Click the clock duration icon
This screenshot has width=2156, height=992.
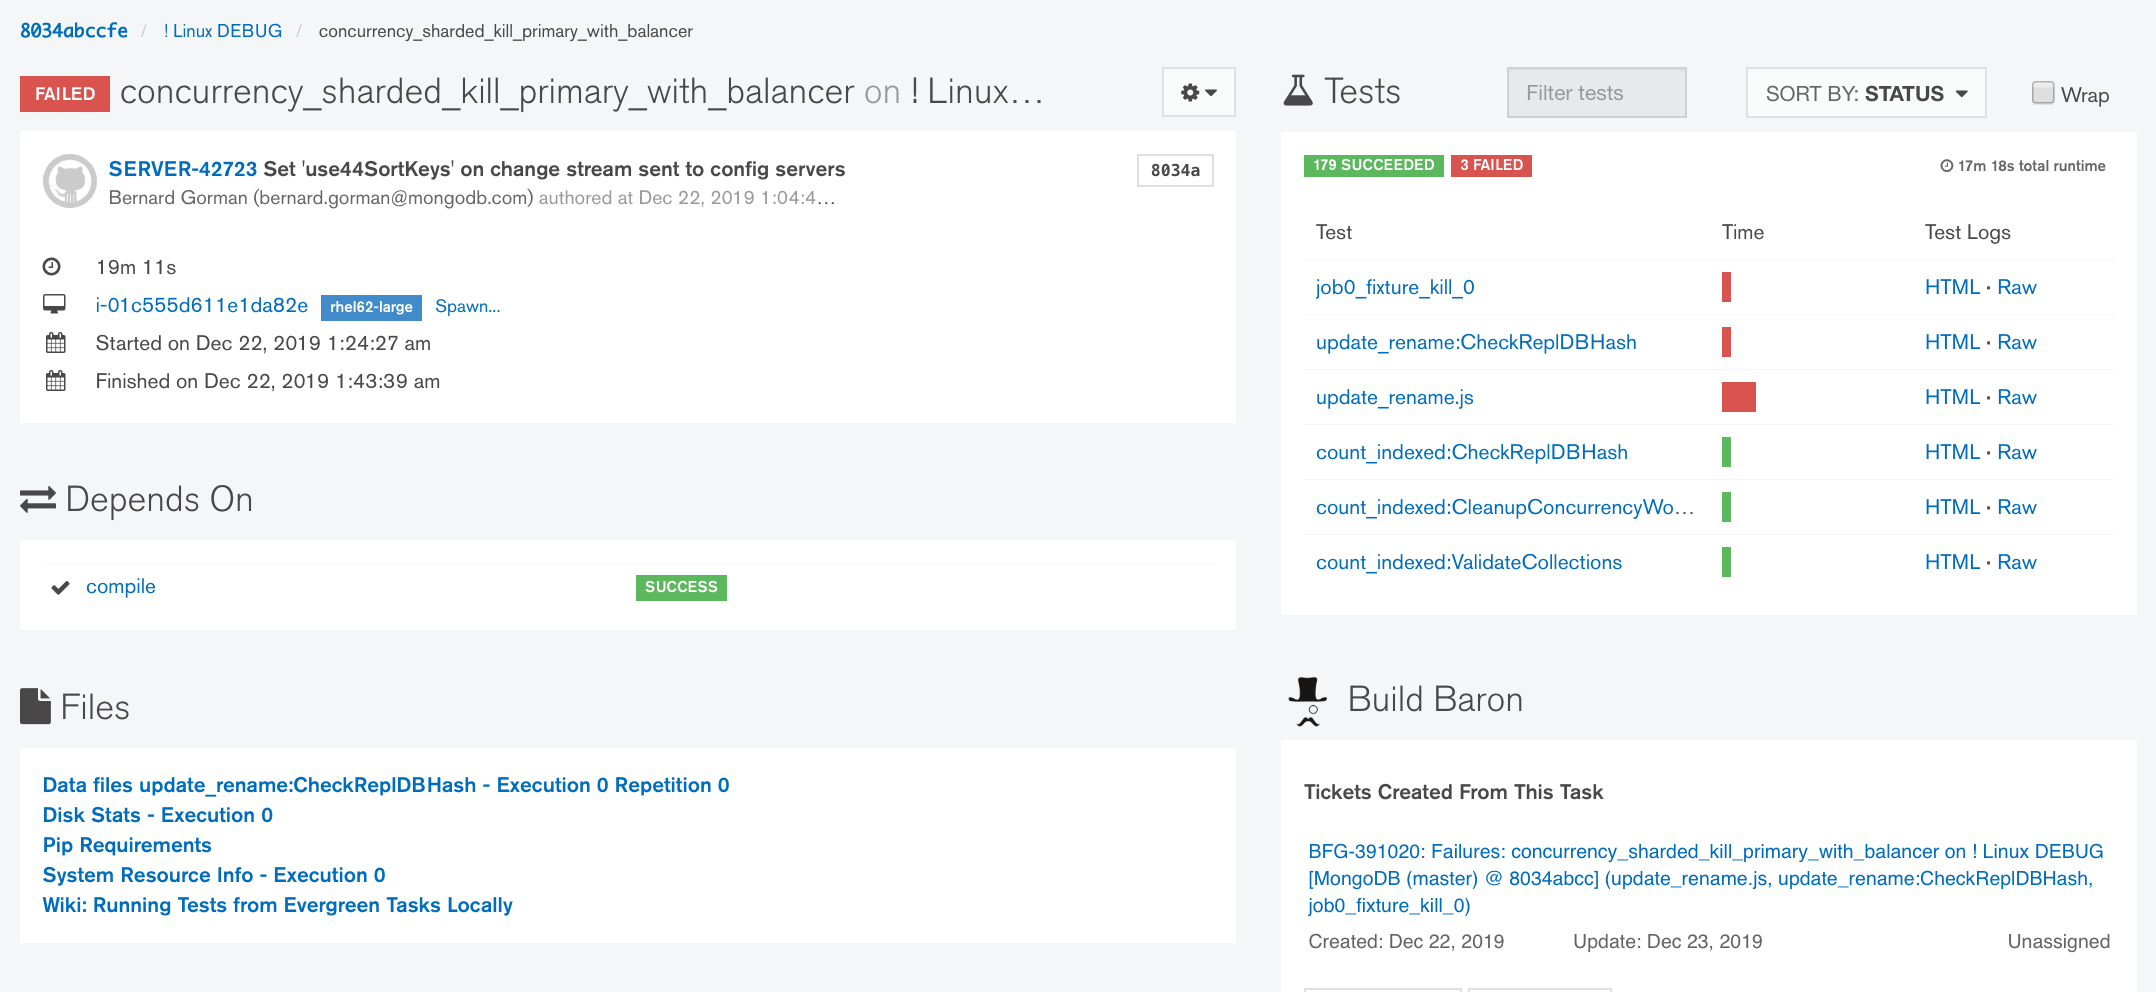[x=52, y=266]
